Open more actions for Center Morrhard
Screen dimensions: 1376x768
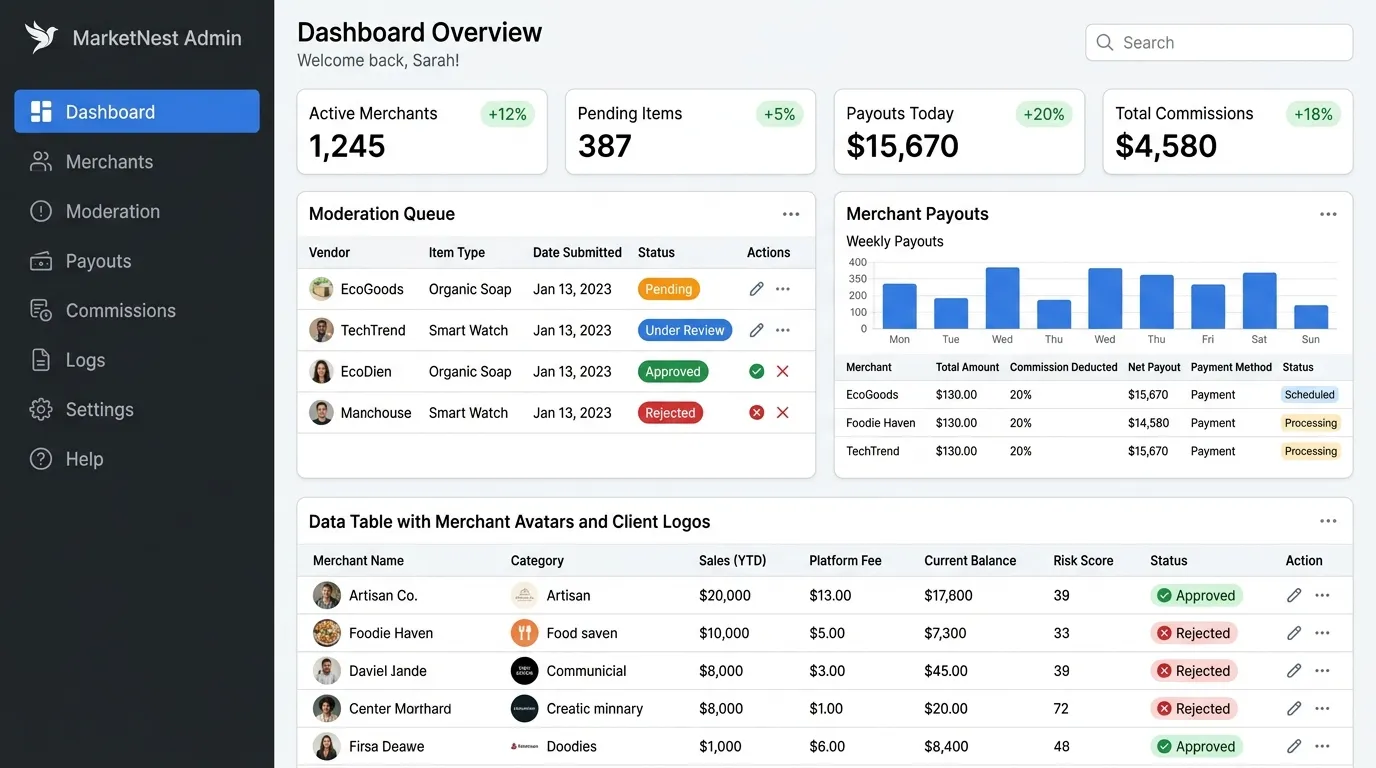(1322, 708)
